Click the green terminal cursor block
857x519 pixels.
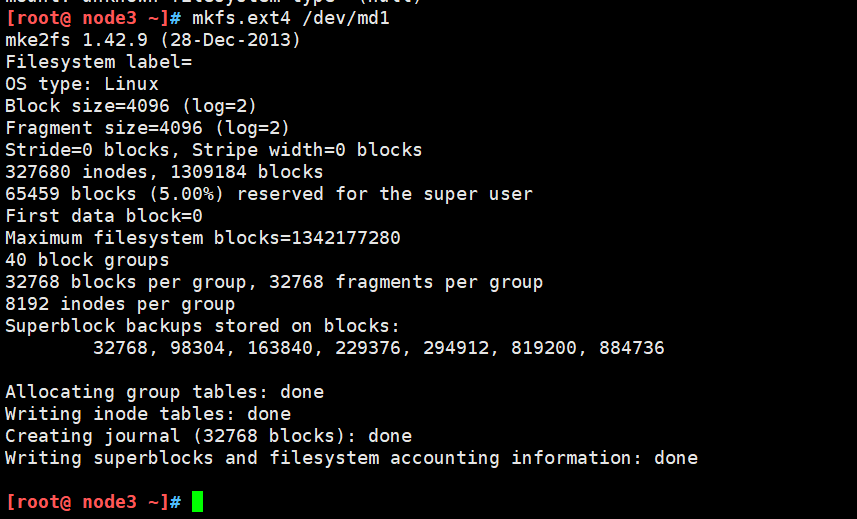pos(197,502)
